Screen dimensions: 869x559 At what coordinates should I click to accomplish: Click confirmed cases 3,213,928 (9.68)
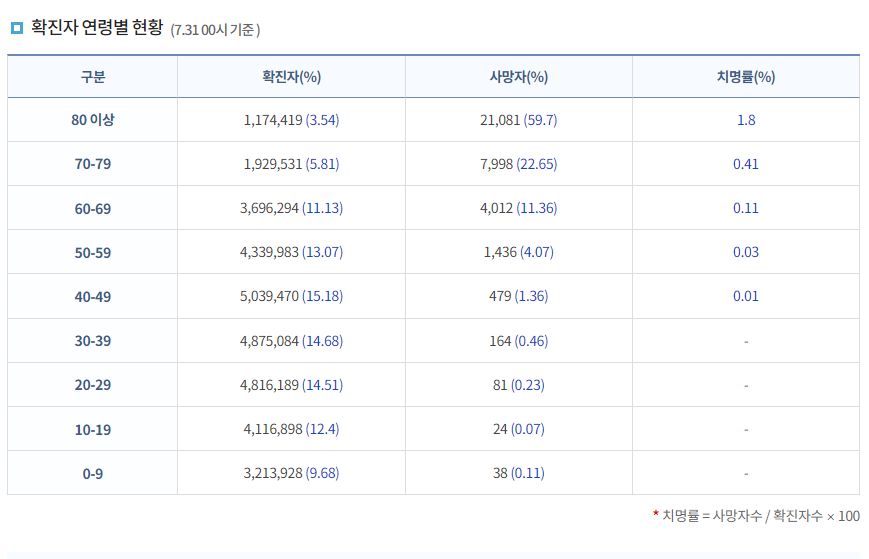coord(292,473)
